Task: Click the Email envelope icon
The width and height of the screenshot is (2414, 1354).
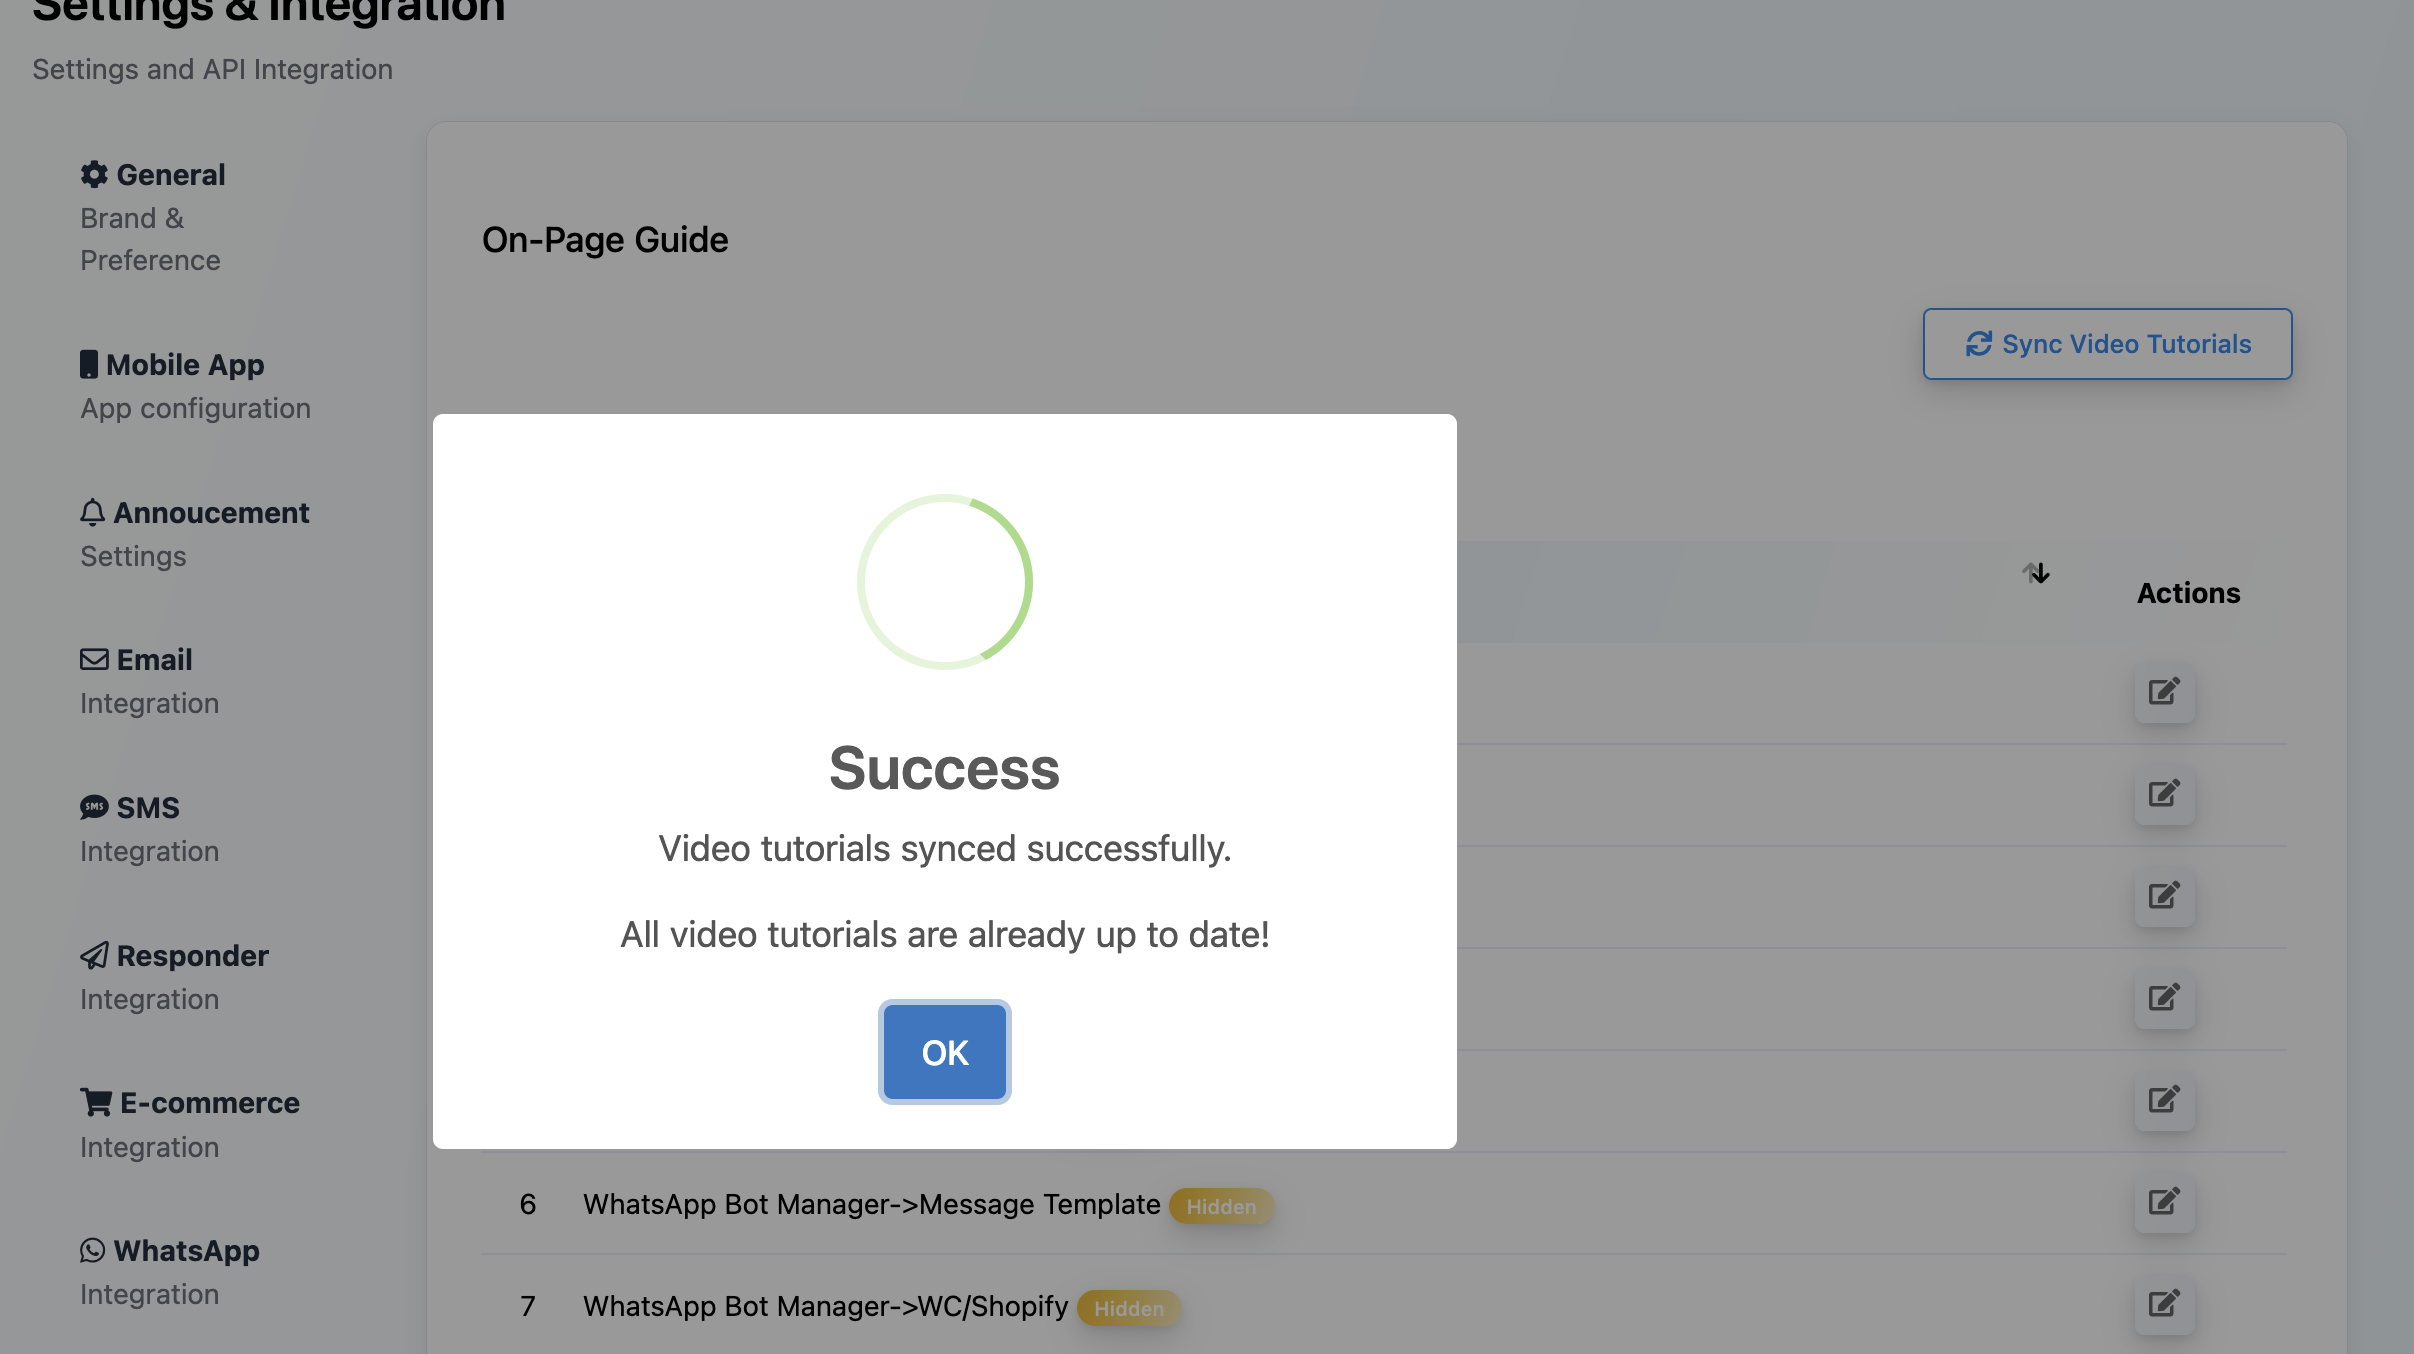Action: coord(94,660)
